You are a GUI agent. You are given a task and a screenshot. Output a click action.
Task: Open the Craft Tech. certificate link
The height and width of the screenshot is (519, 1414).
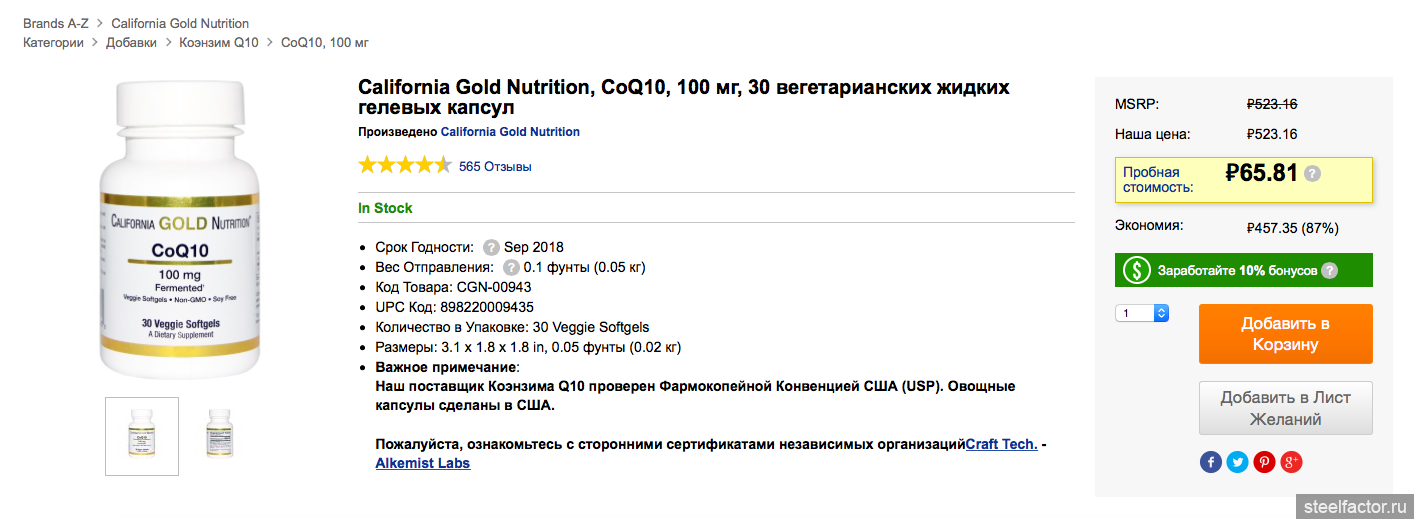(x=1001, y=444)
